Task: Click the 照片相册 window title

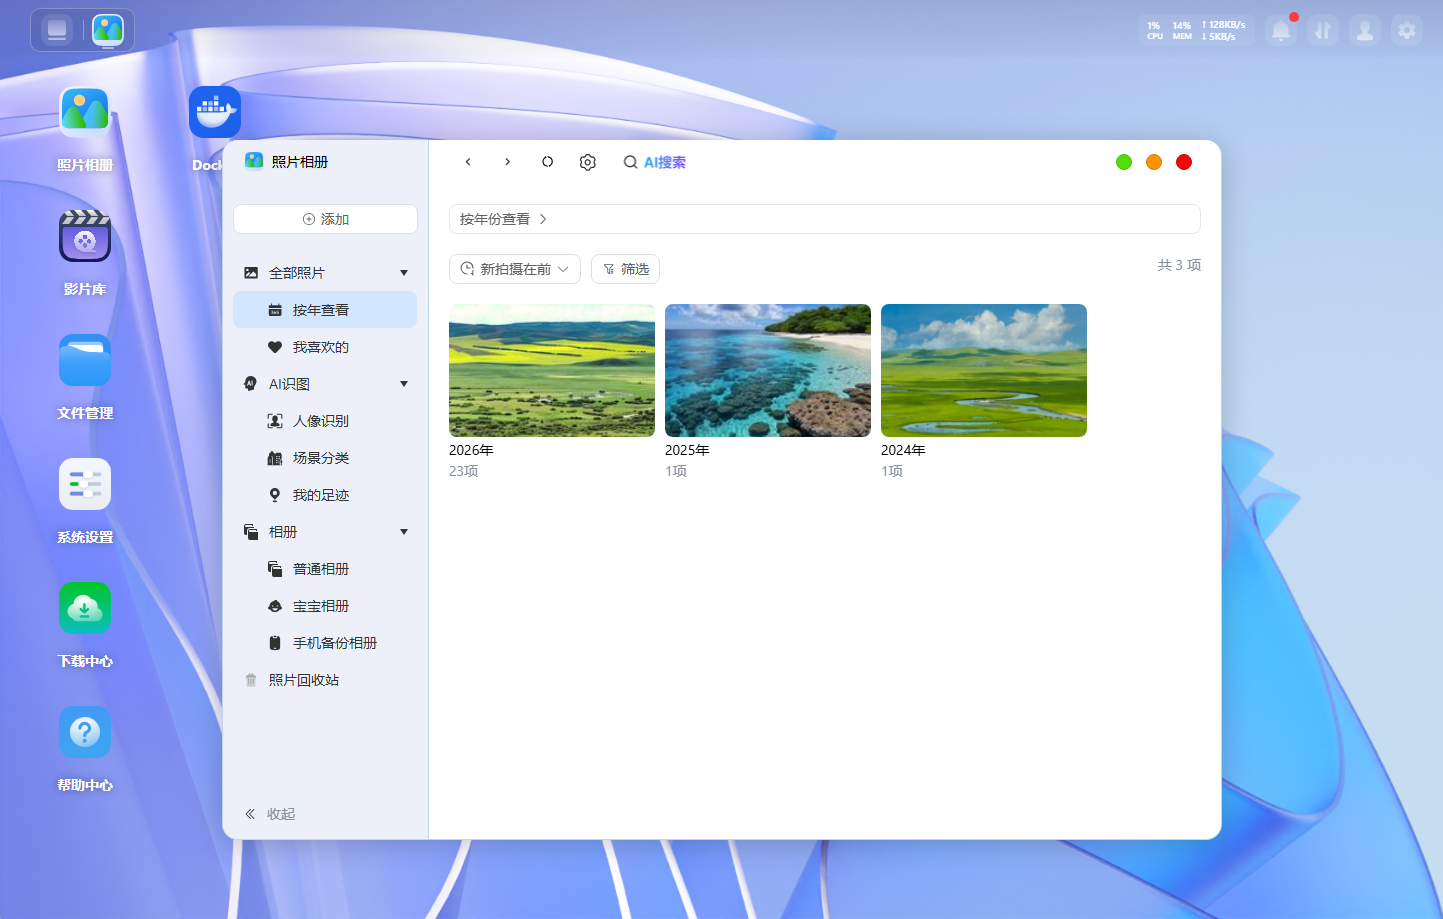Action: tap(300, 162)
